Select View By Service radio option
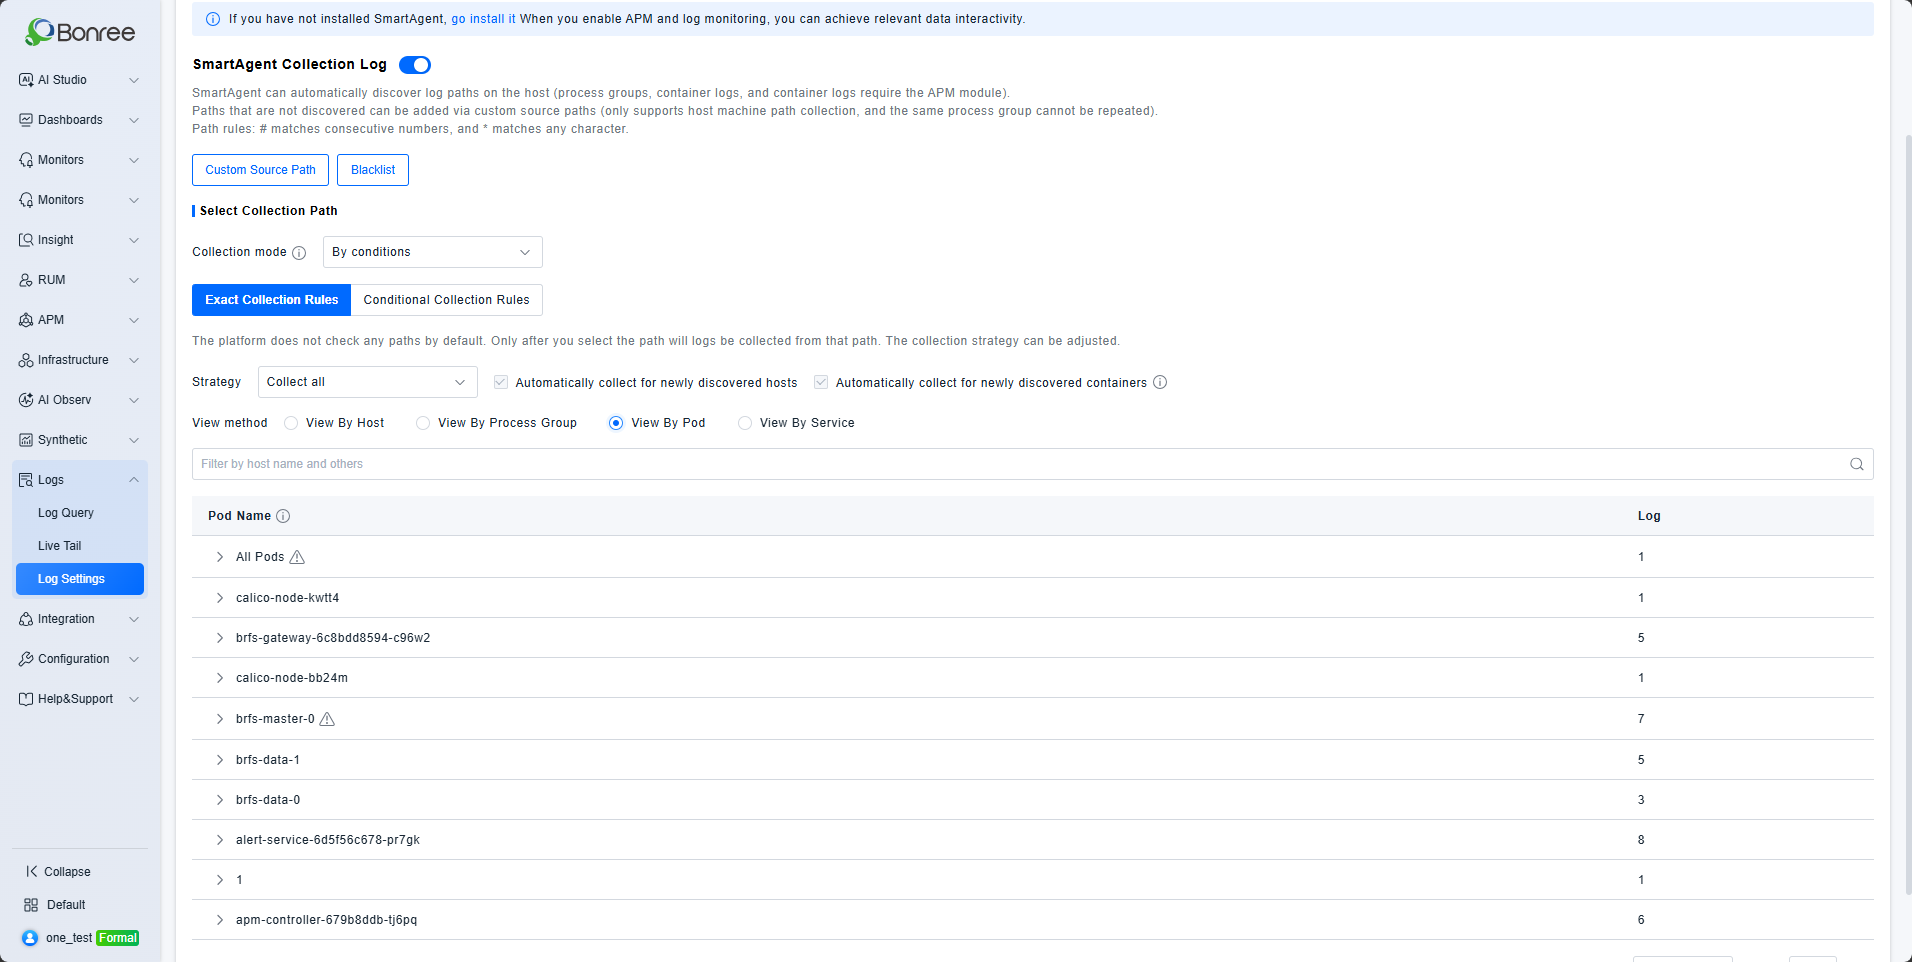 click(x=745, y=423)
